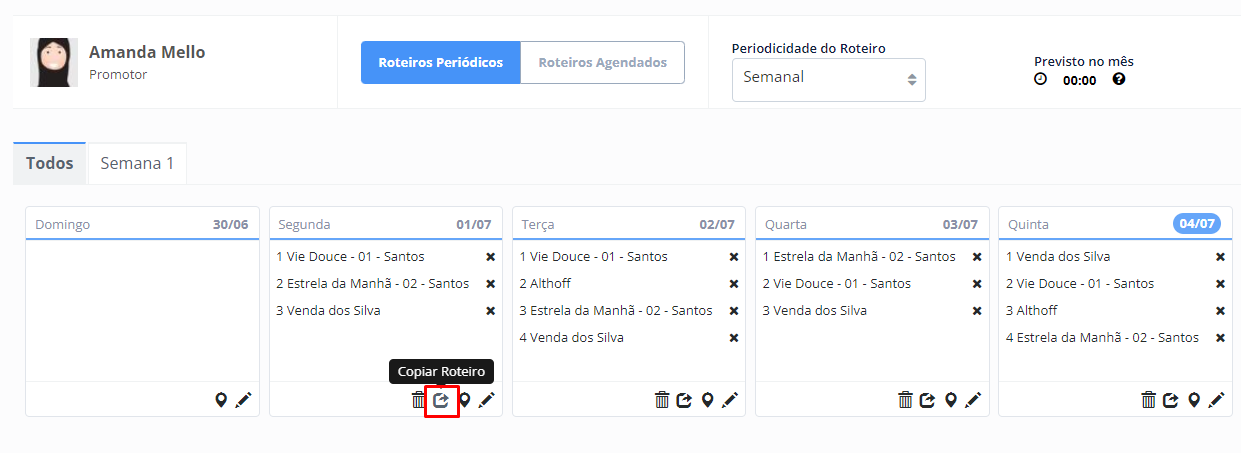The image size is (1241, 453).
Task: Show Quinta route locations map pin
Action: 1193,400
